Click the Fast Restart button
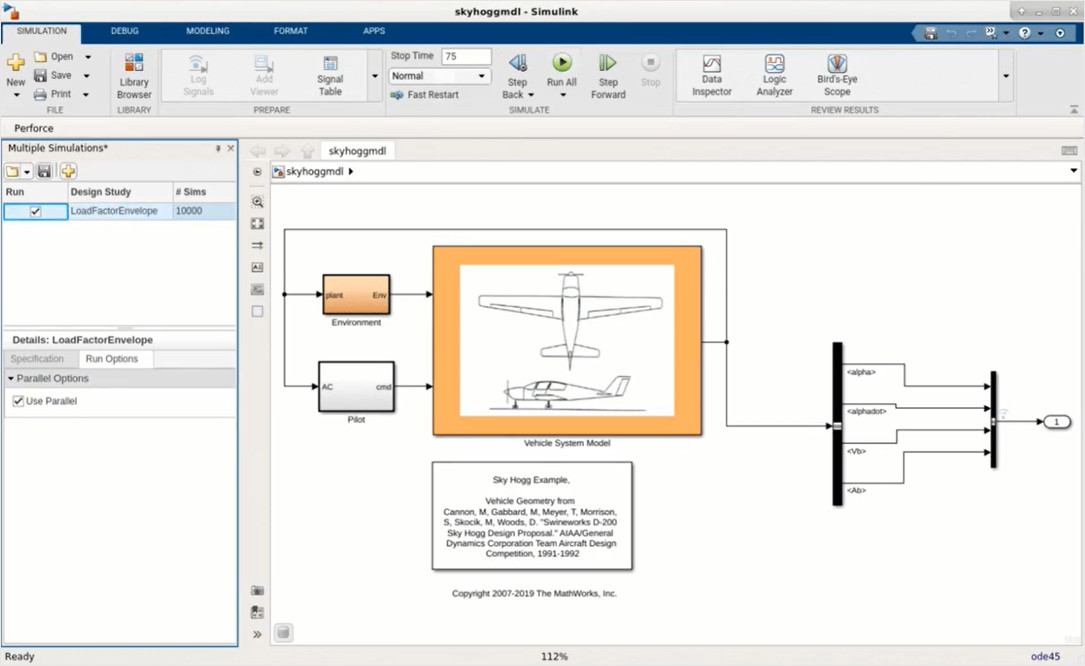Image resolution: width=1085 pixels, height=666 pixels. [425, 95]
